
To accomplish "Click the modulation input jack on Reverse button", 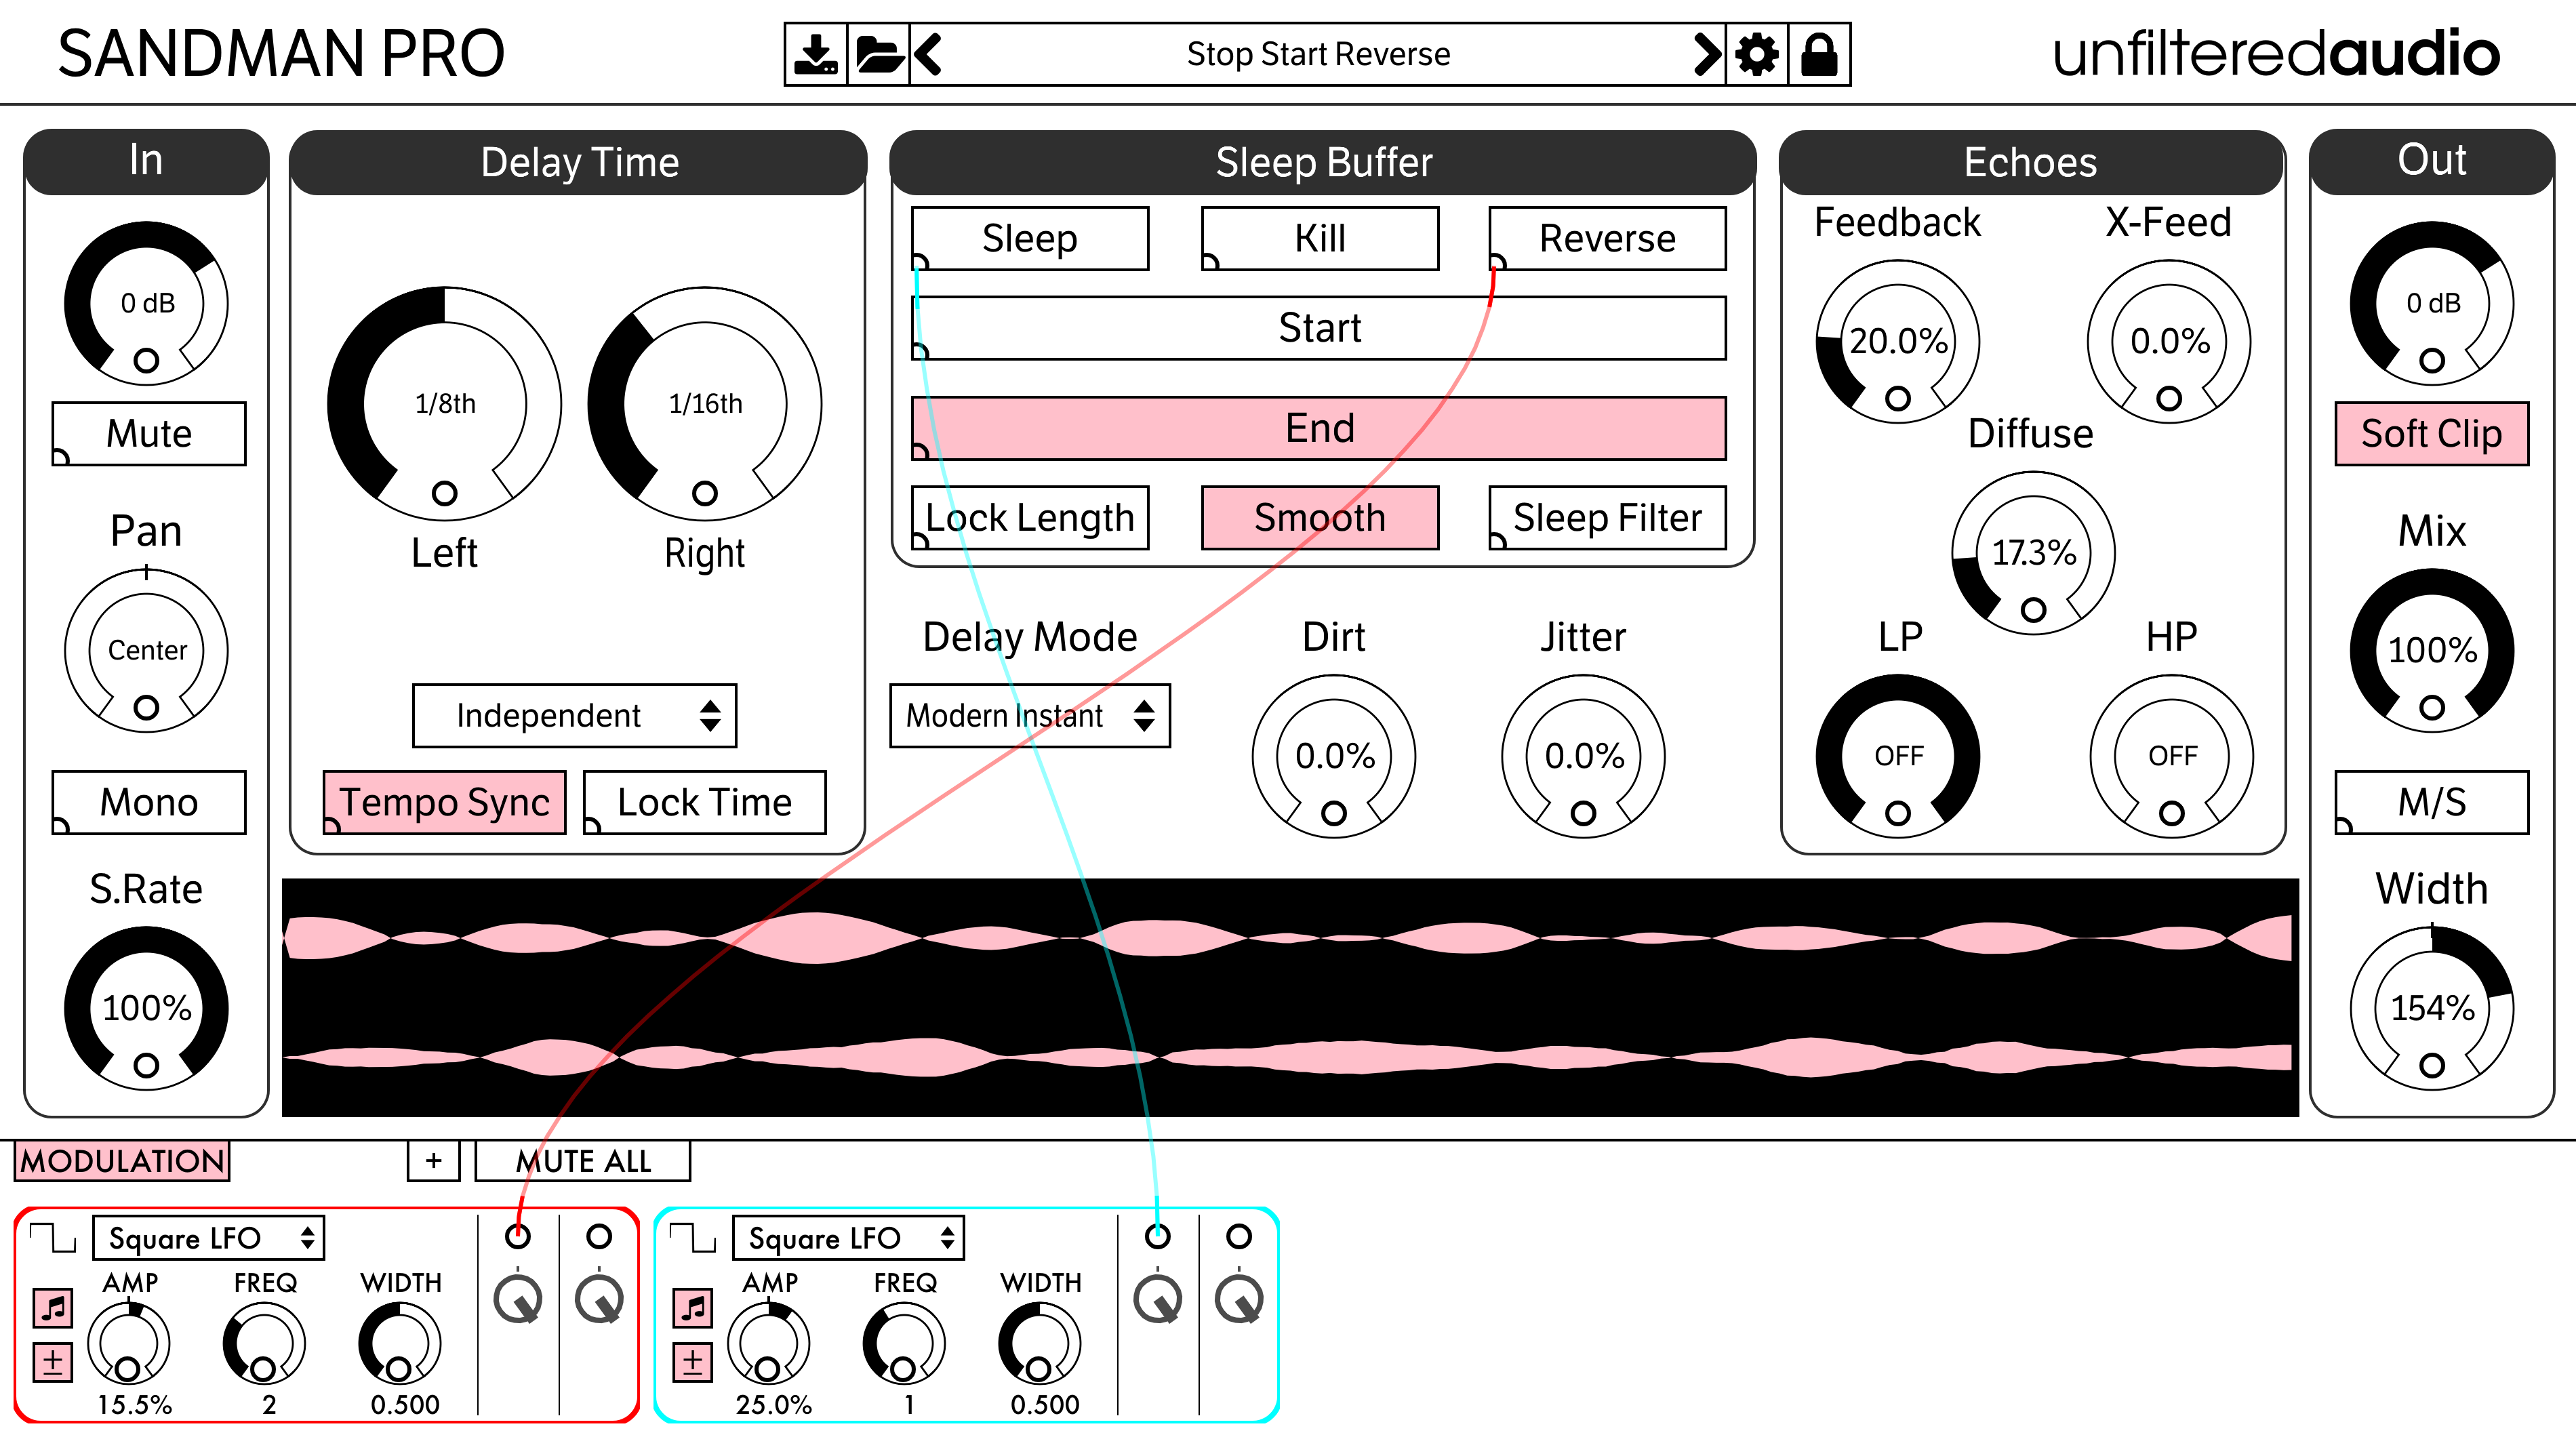I will coord(1496,263).
